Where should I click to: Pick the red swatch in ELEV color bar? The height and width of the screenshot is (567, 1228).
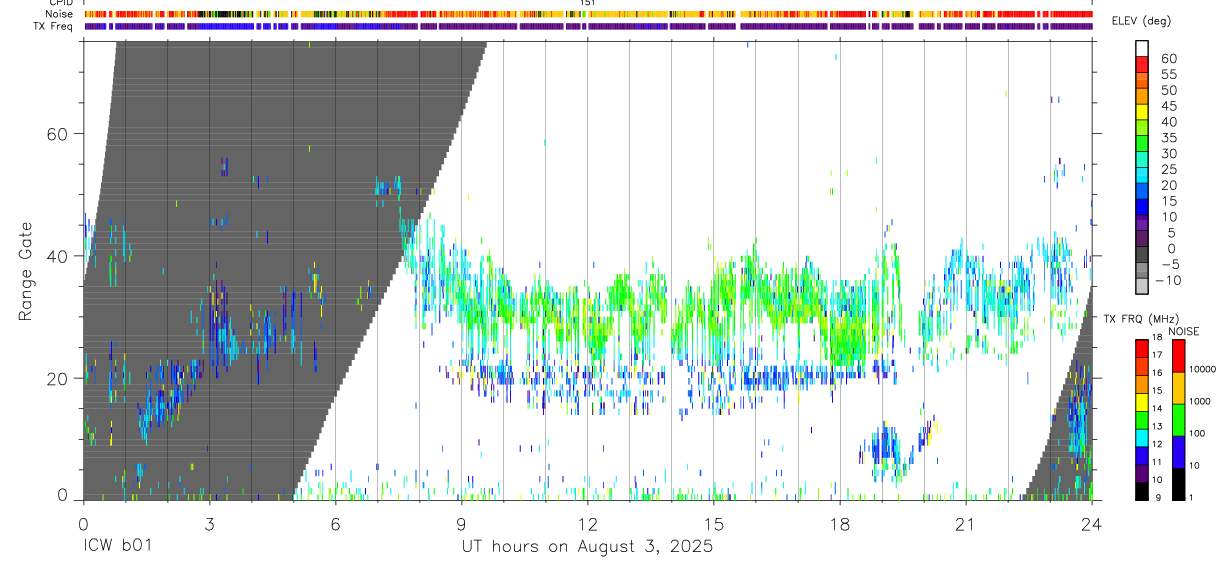tap(1142, 64)
